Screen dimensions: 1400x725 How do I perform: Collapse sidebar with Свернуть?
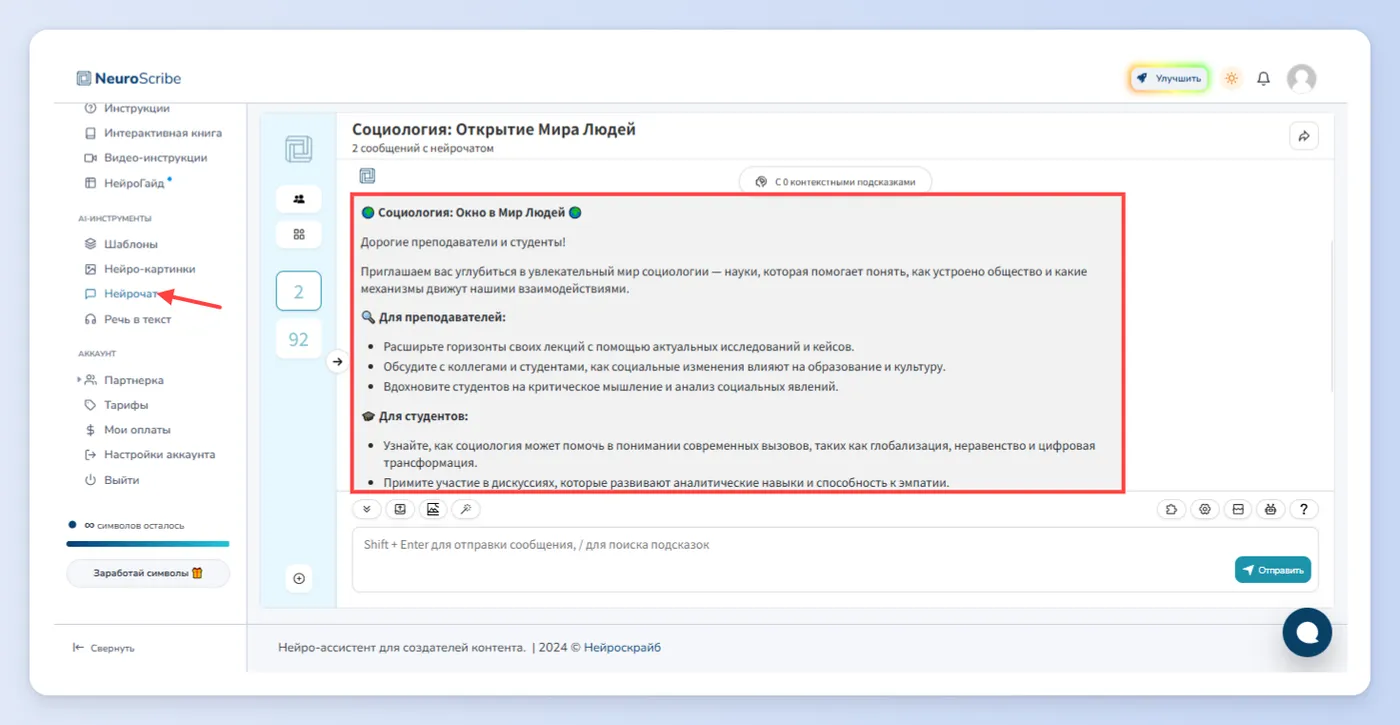tap(104, 648)
